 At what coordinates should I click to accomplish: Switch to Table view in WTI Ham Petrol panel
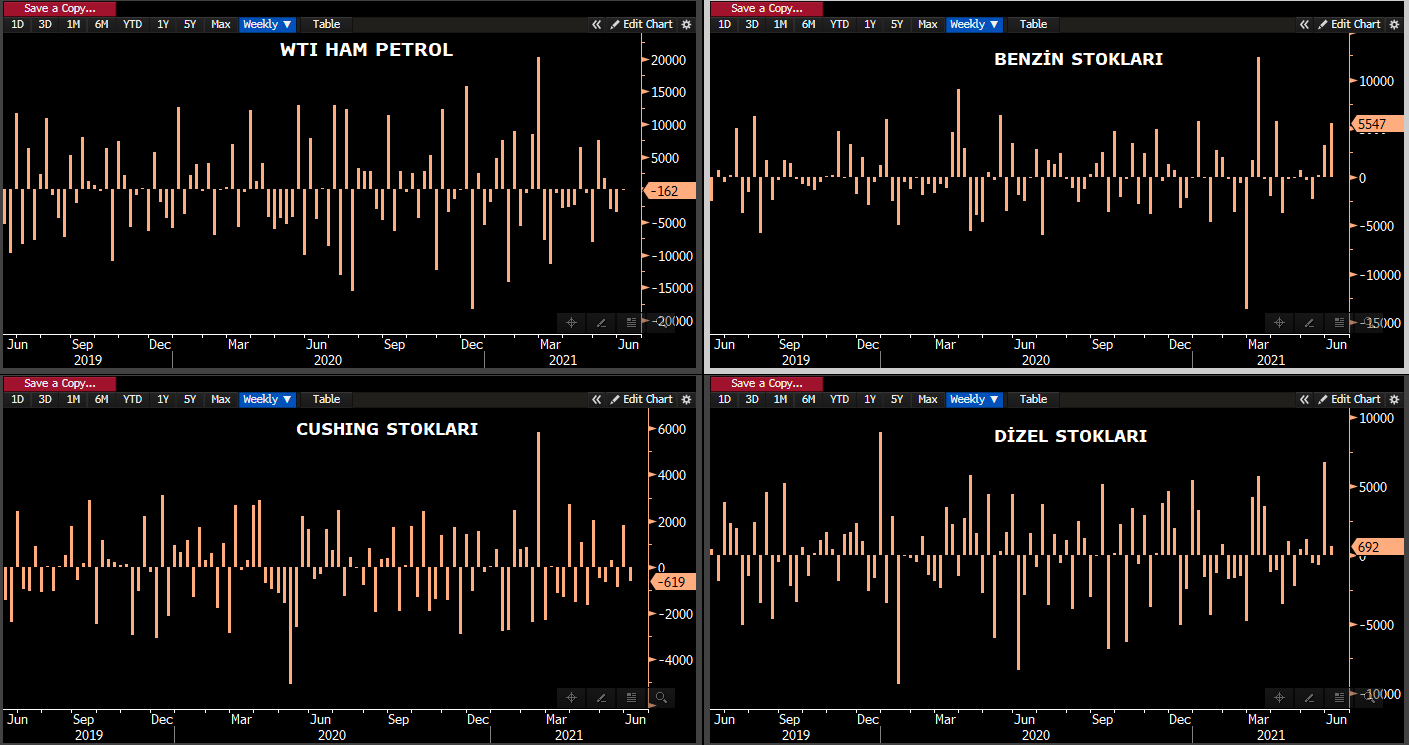tap(326, 24)
